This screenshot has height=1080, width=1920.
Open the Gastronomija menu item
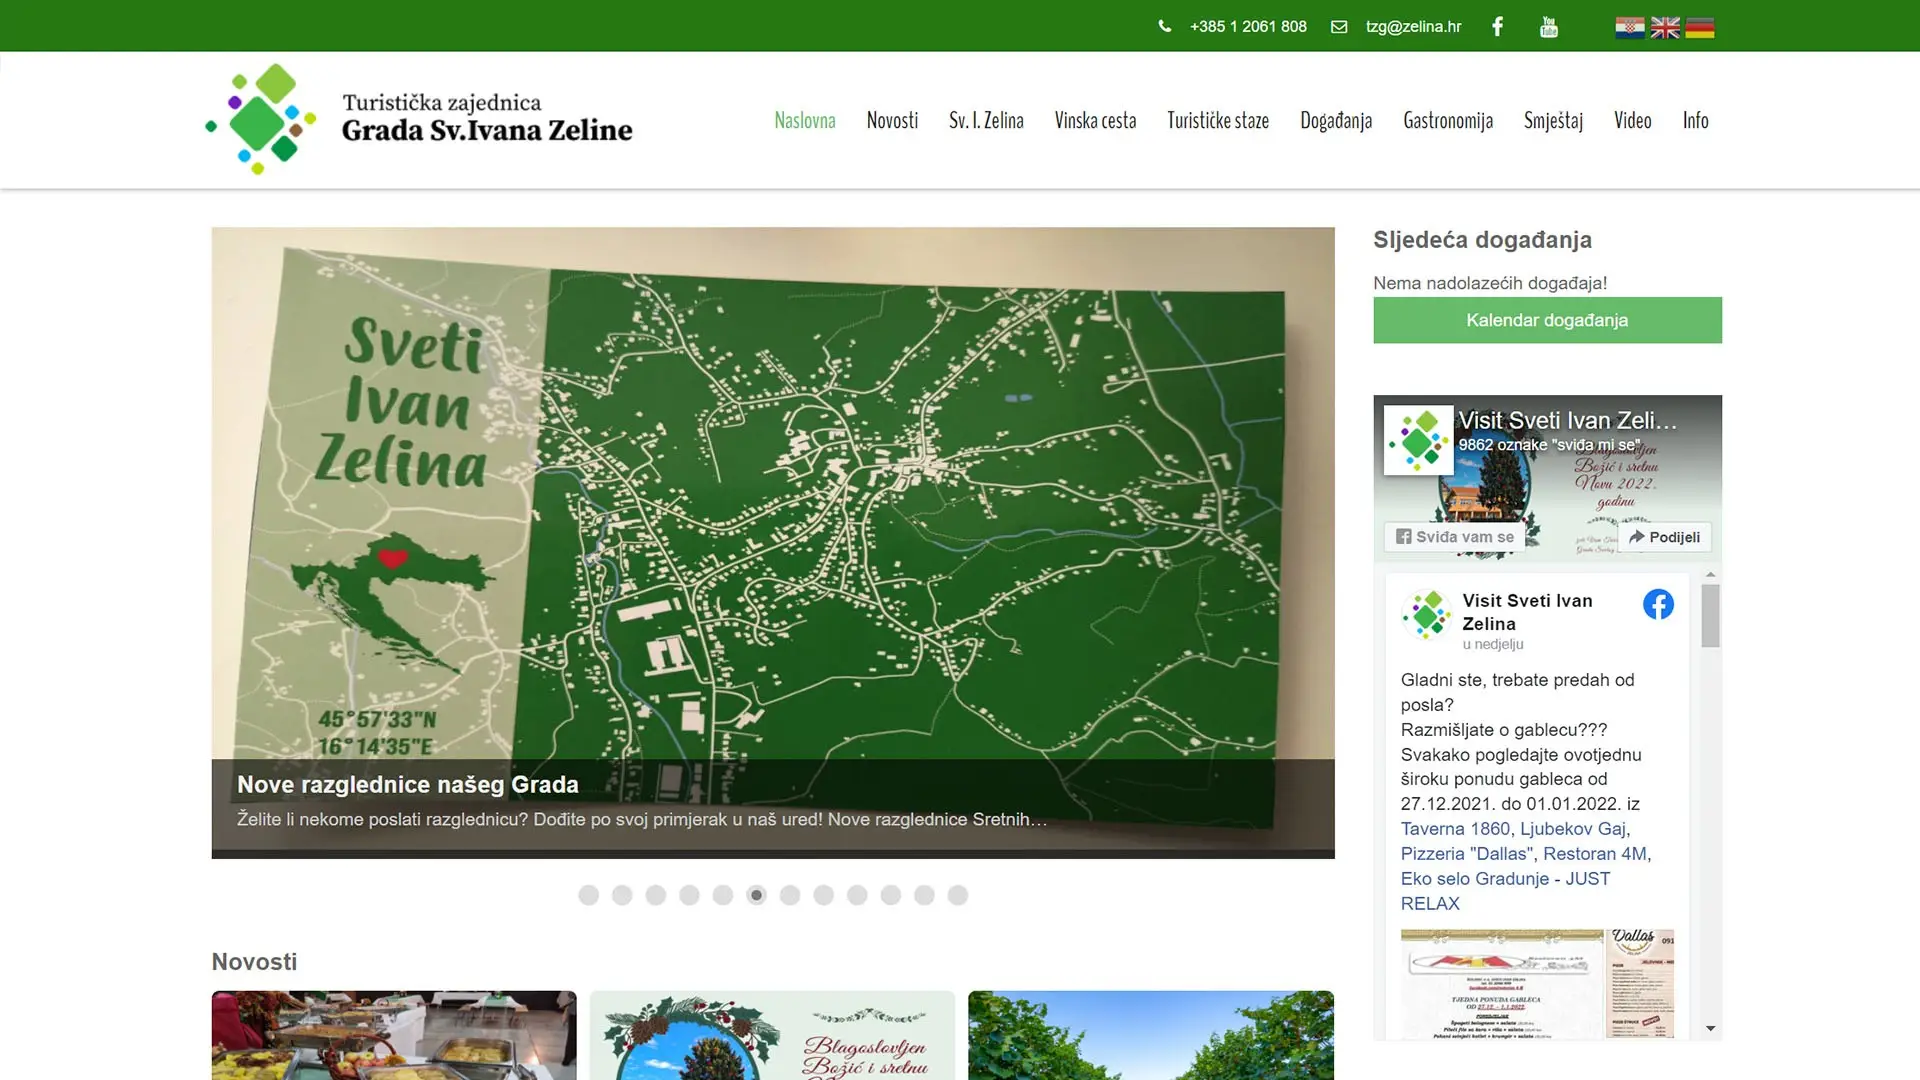[1448, 121]
